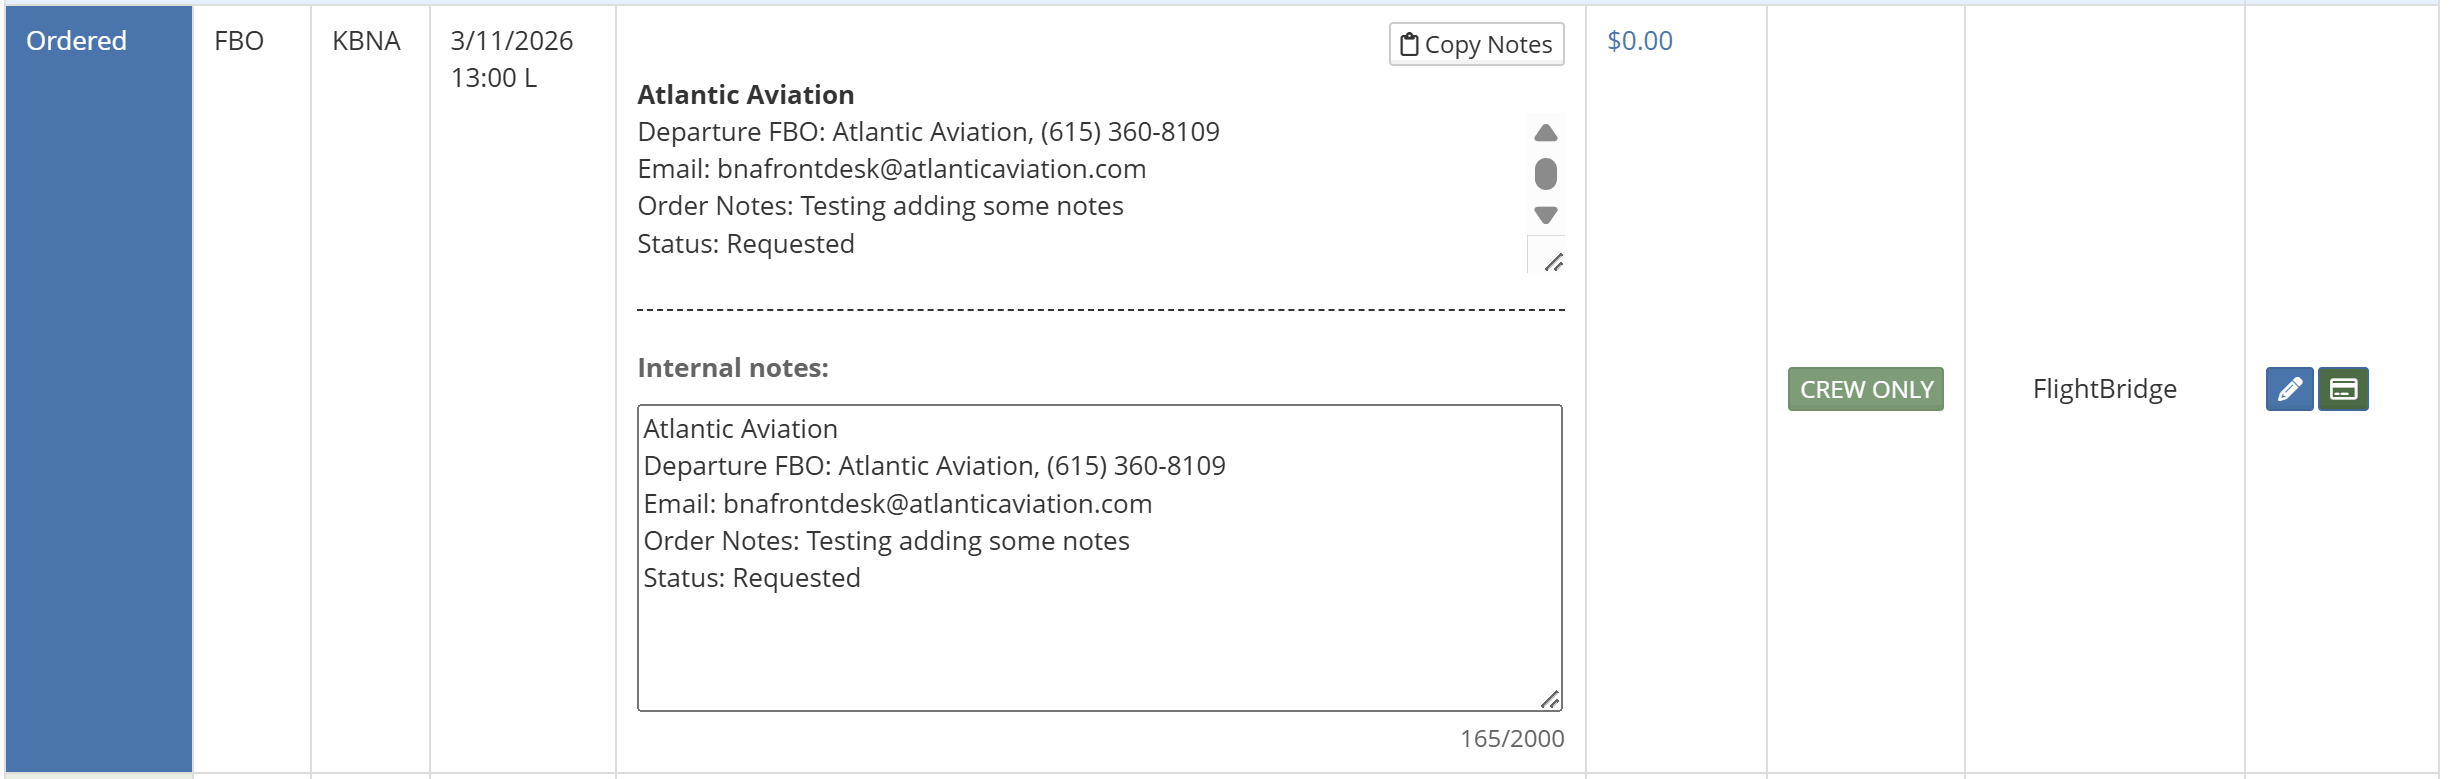The image size is (2449, 779).
Task: Click the FBO service type cell
Action: (x=239, y=41)
